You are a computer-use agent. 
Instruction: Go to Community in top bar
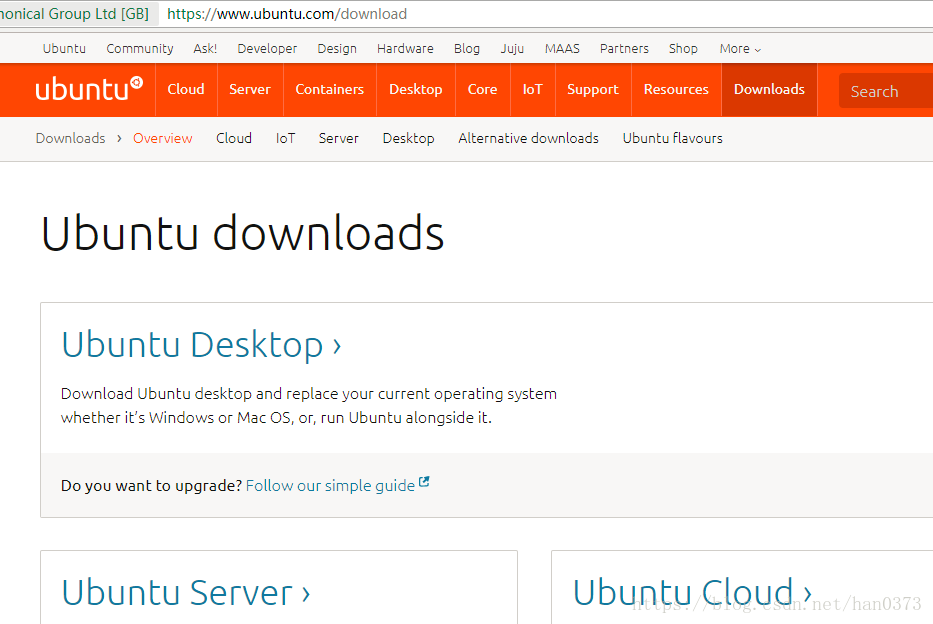pos(140,49)
